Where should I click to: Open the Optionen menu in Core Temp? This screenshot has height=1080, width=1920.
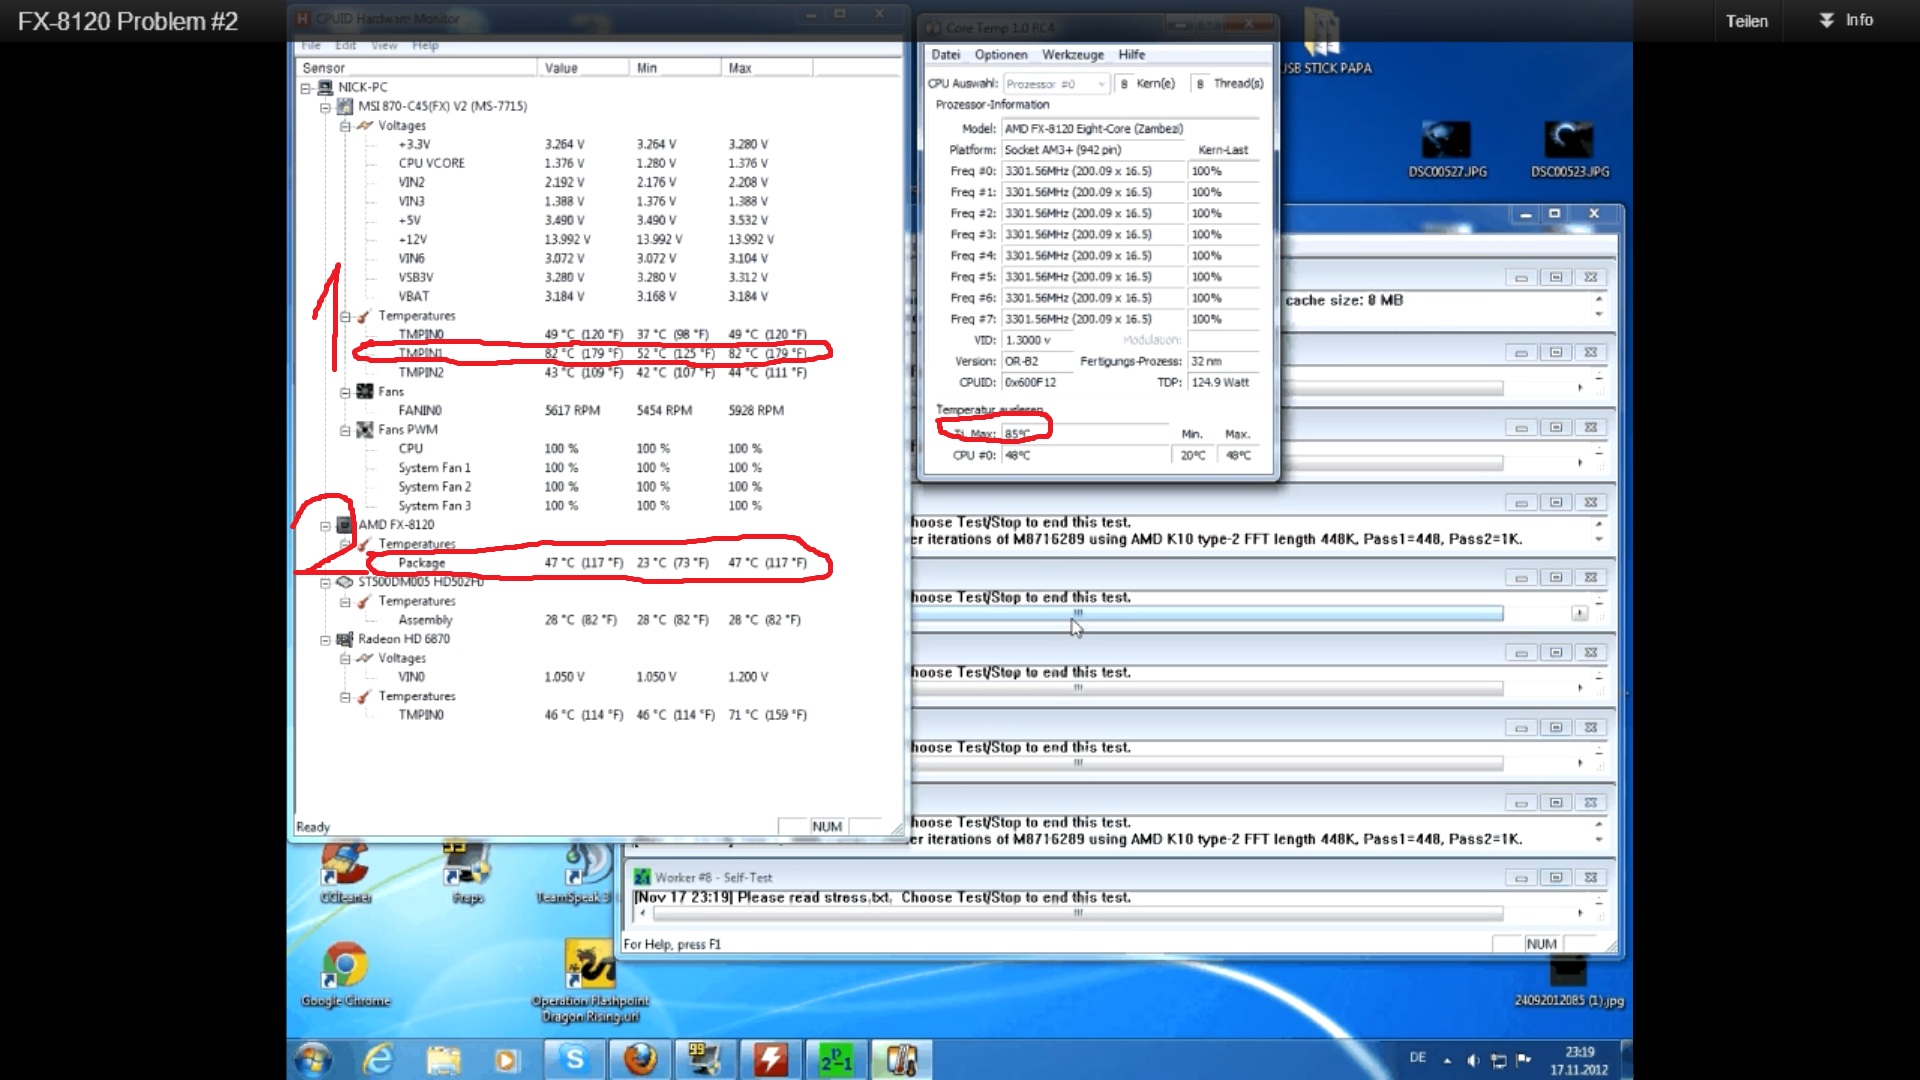[x=1000, y=55]
